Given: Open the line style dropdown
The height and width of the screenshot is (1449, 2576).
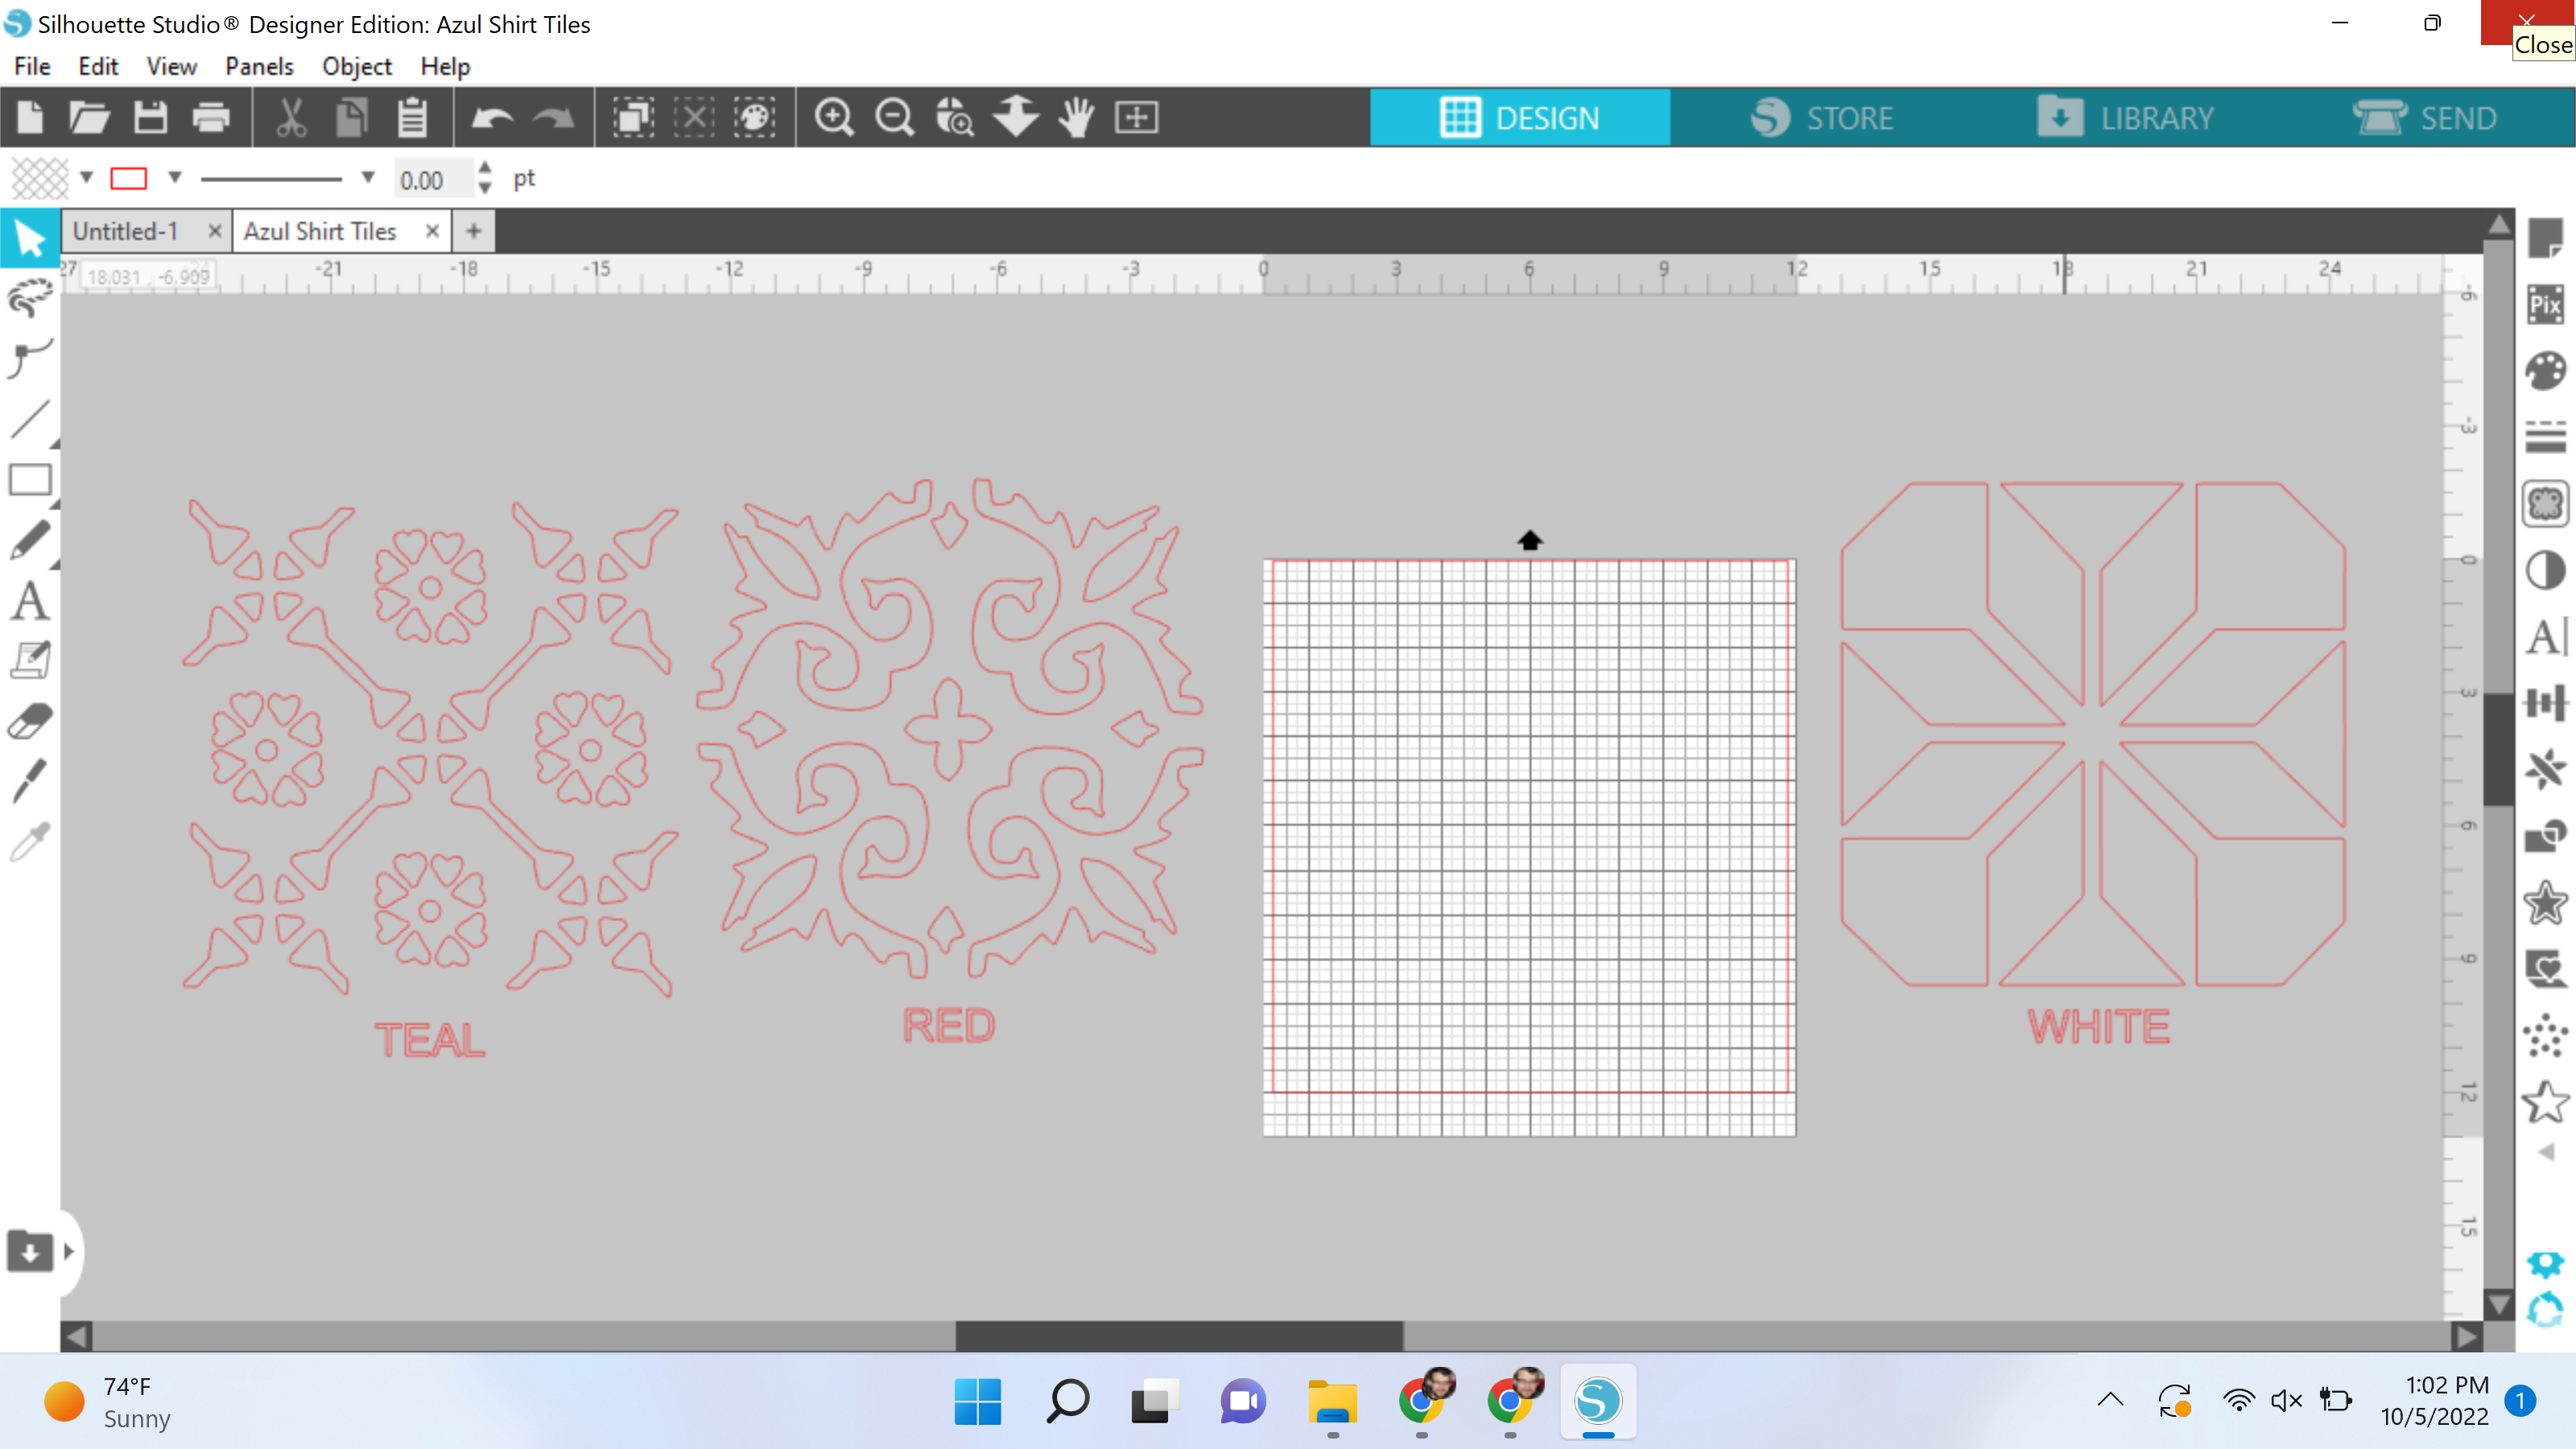Looking at the screenshot, I should click(366, 178).
